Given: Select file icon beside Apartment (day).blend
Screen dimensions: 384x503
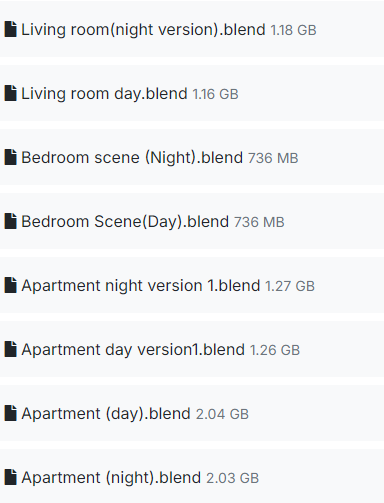Looking at the screenshot, I should (x=10, y=413).
